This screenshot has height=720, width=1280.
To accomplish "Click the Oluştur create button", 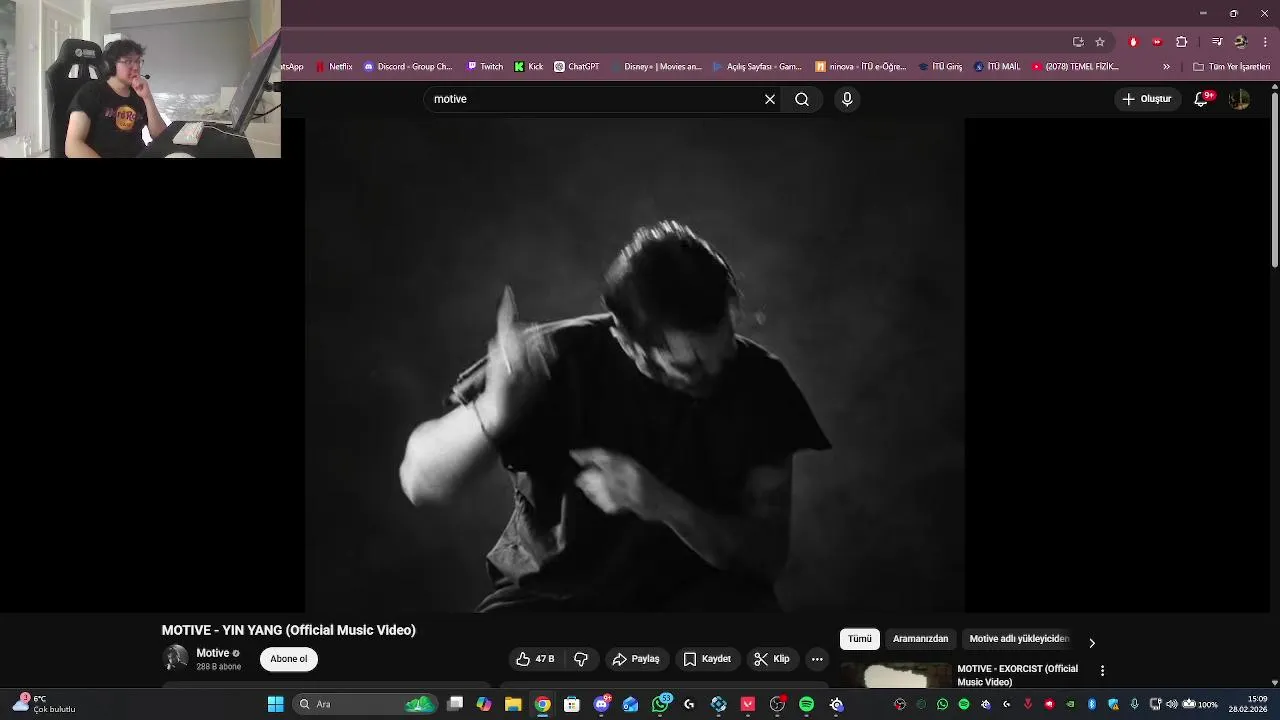I will click(x=1146, y=99).
